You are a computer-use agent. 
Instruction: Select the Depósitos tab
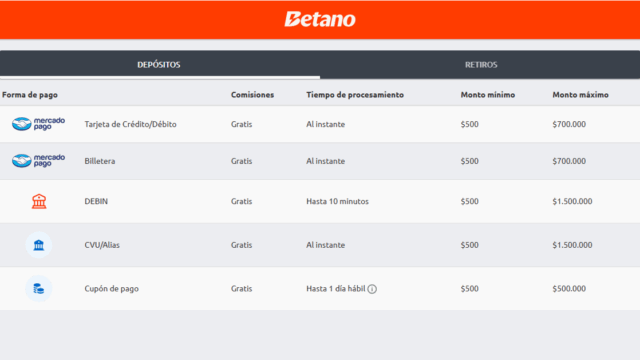coord(159,64)
